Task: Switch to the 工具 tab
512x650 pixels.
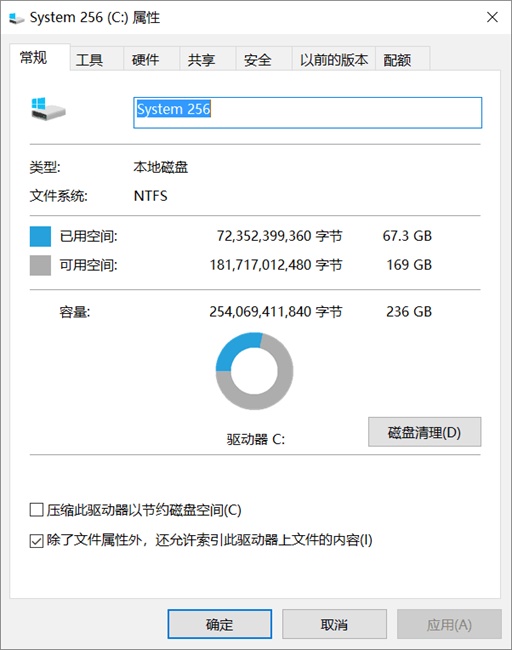Action: pos(96,59)
